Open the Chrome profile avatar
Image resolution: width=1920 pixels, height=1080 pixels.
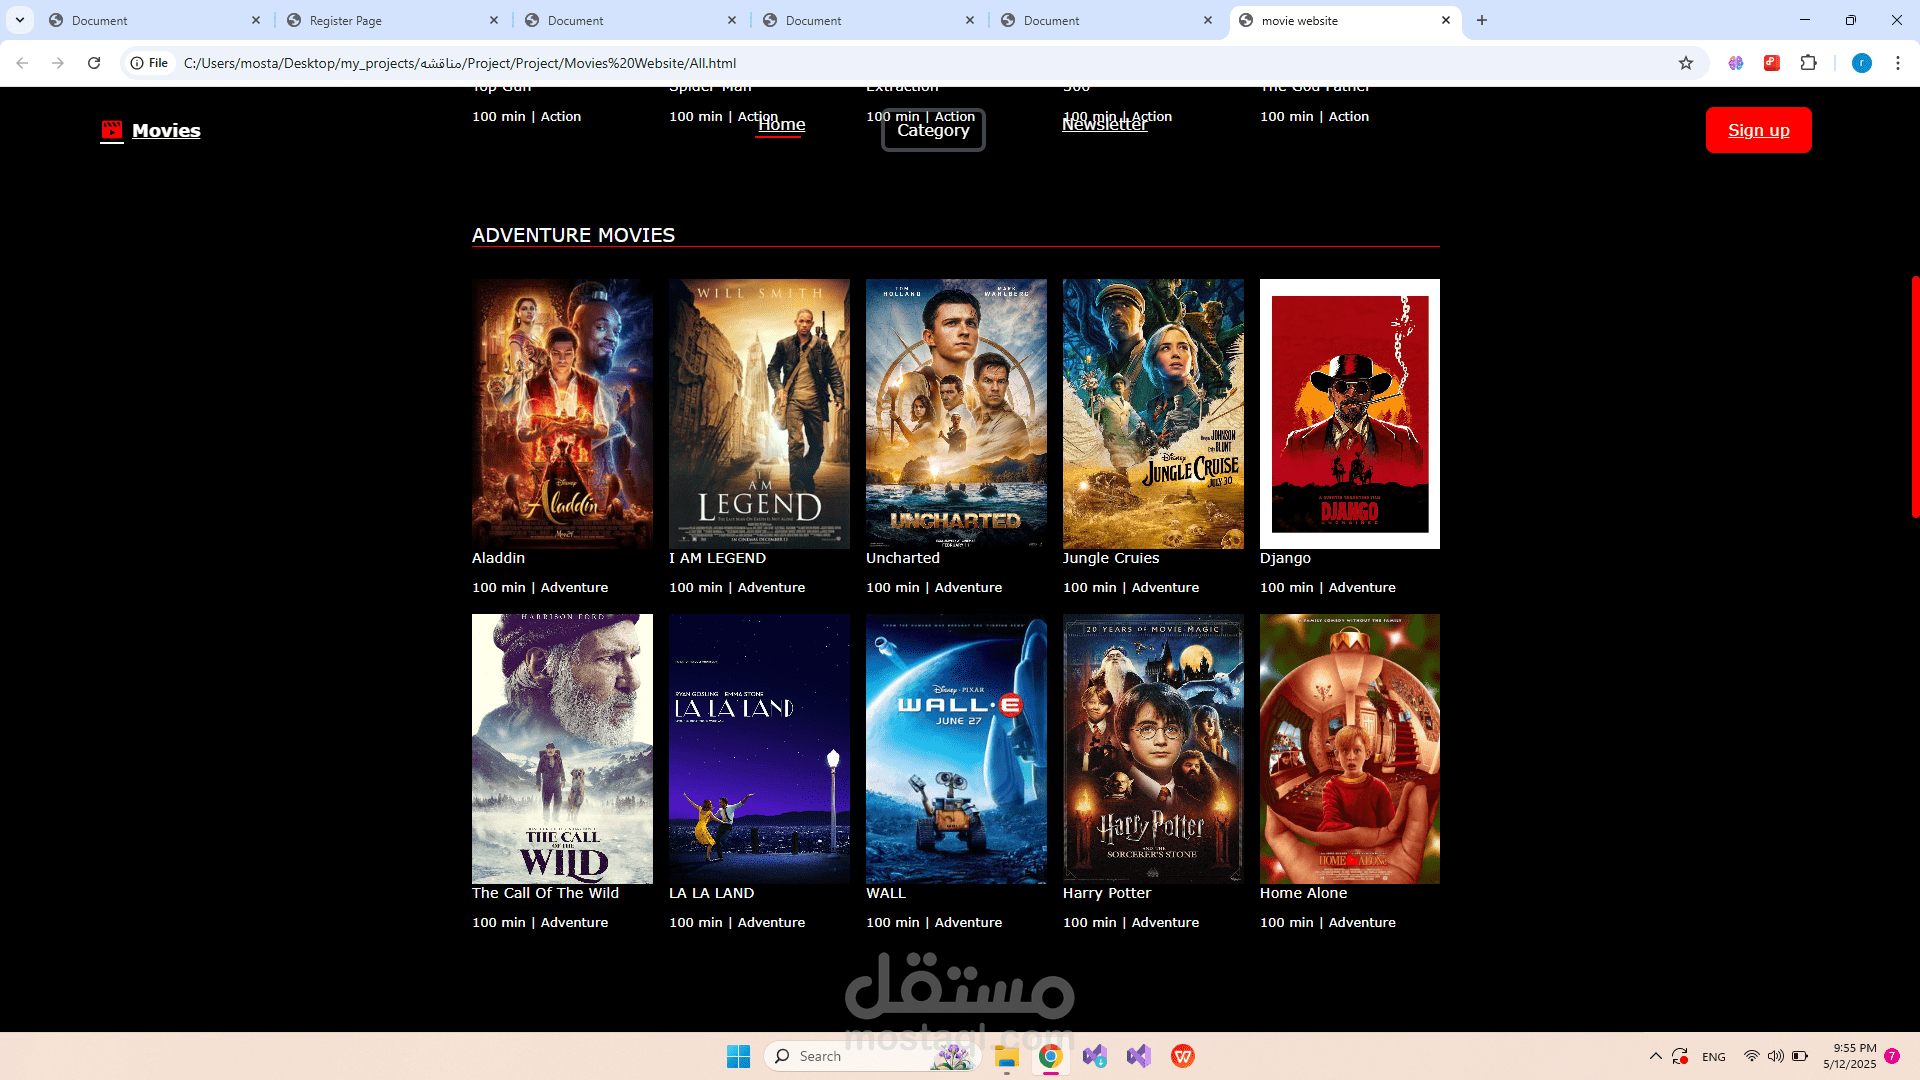tap(1861, 63)
